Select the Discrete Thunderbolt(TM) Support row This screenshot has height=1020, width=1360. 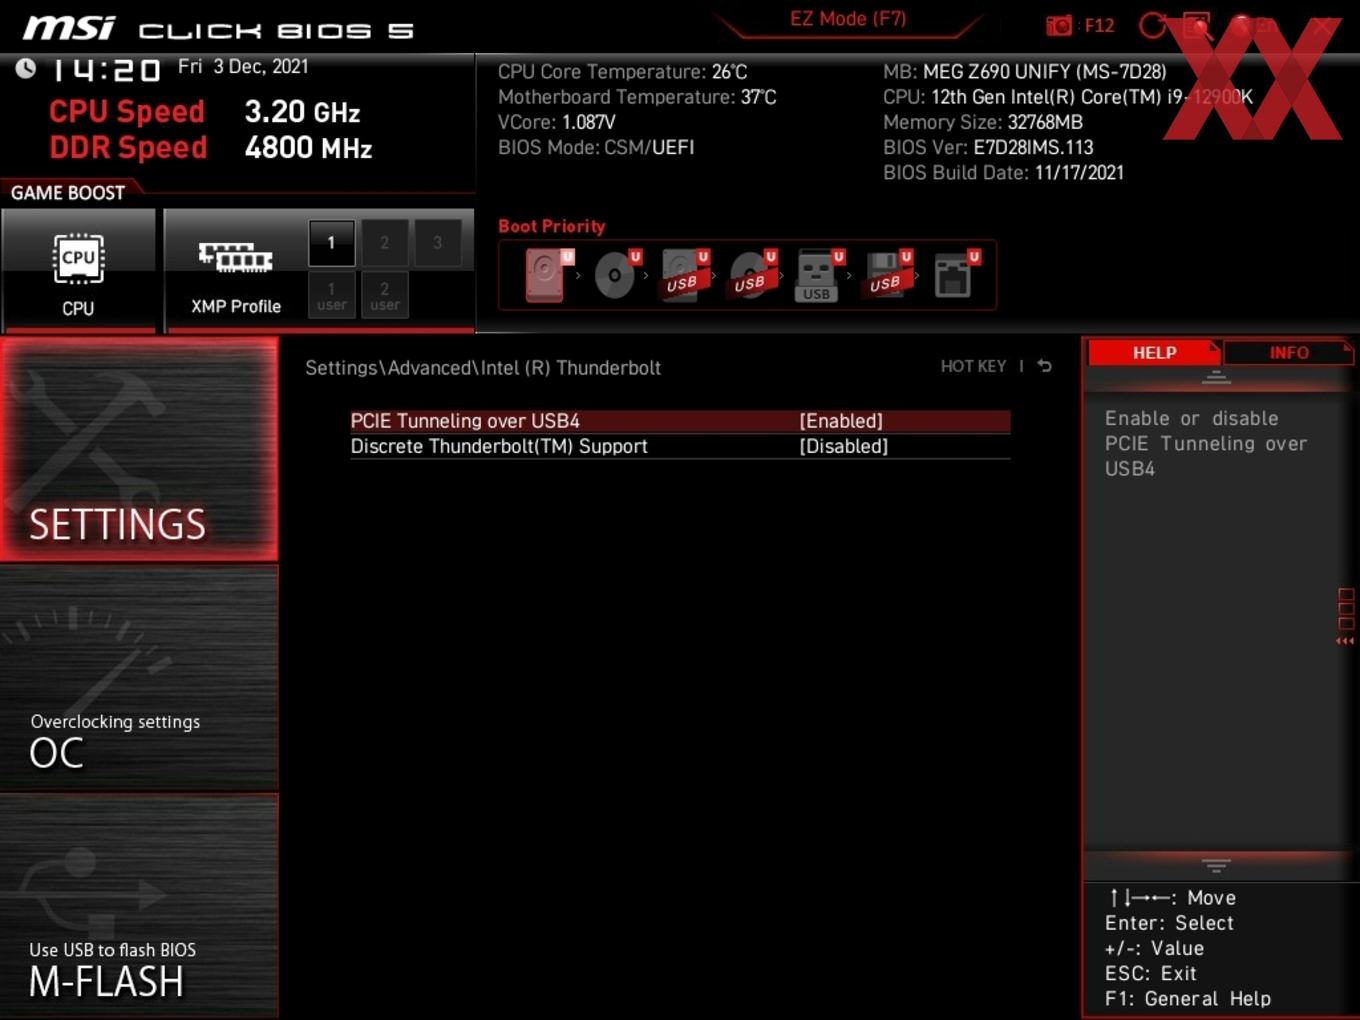tap(680, 446)
